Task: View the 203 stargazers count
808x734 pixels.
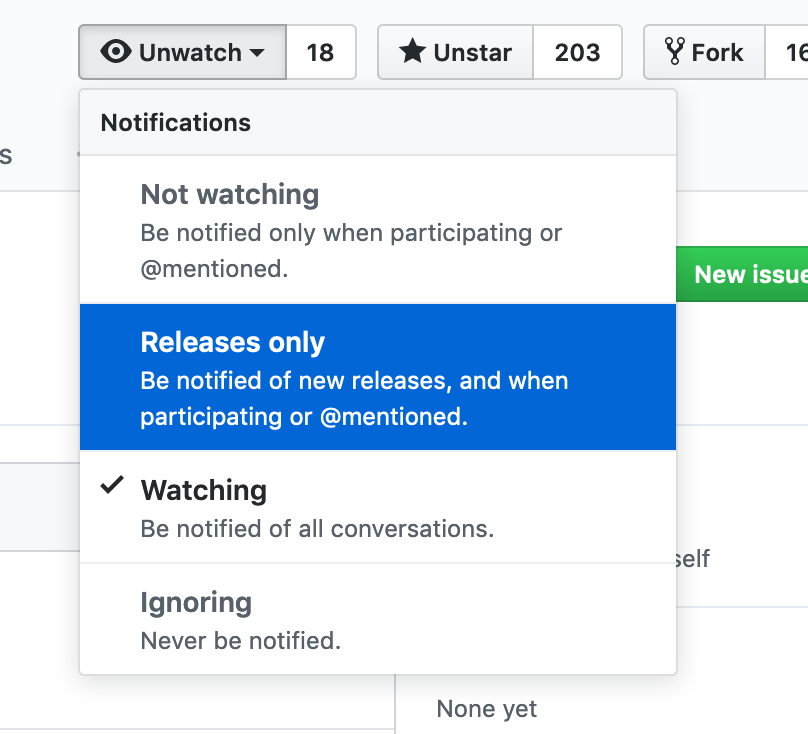Action: click(x=577, y=52)
